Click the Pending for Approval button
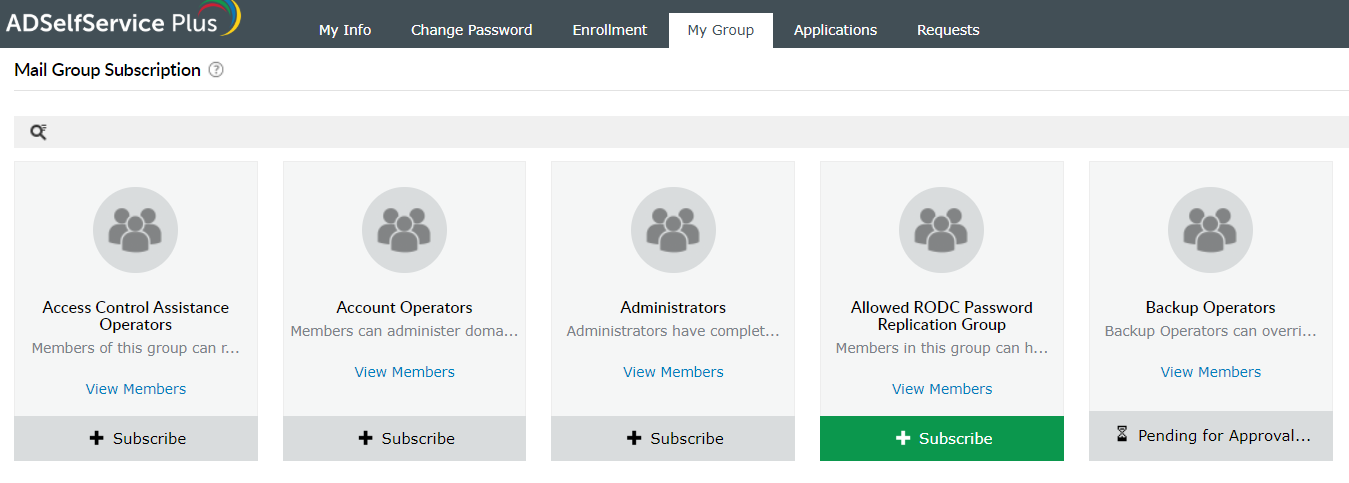 click(1211, 436)
